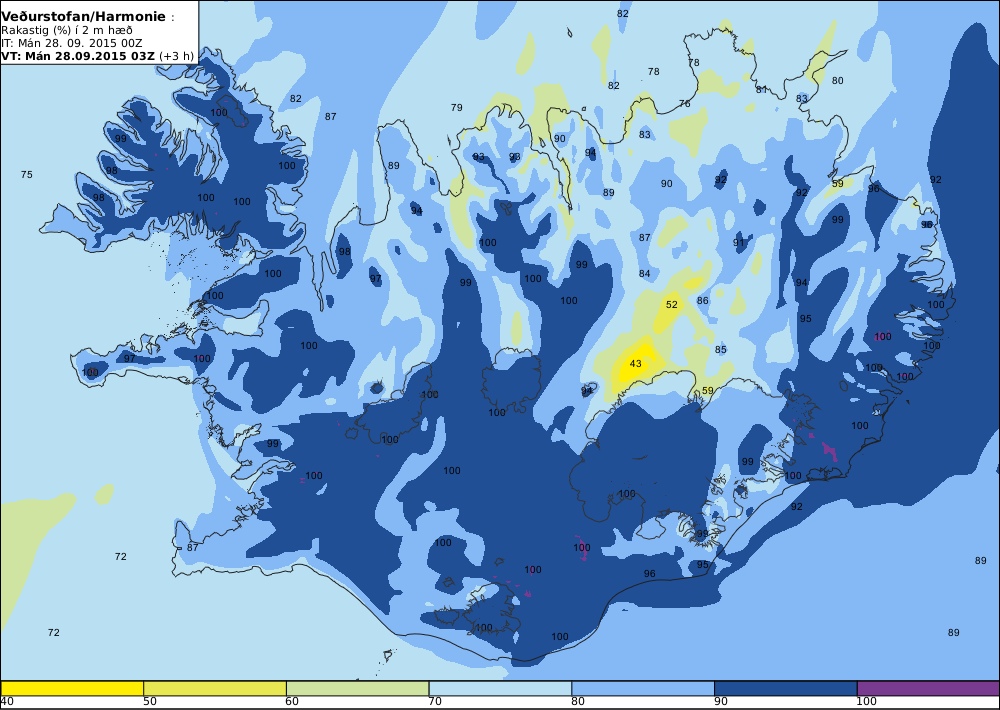Click the IT initial time line '00Z'

[x=130, y=43]
